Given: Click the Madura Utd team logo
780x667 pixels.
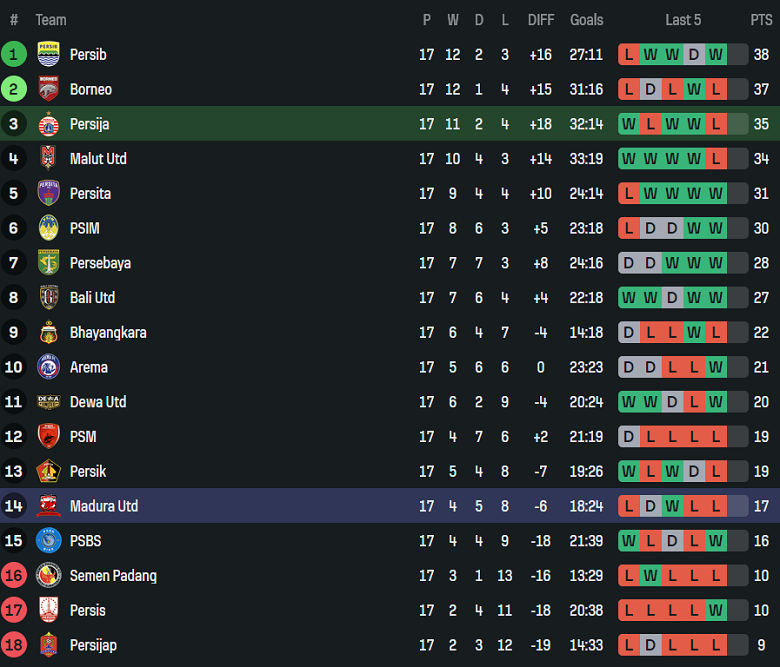Looking at the screenshot, I should point(48,506).
